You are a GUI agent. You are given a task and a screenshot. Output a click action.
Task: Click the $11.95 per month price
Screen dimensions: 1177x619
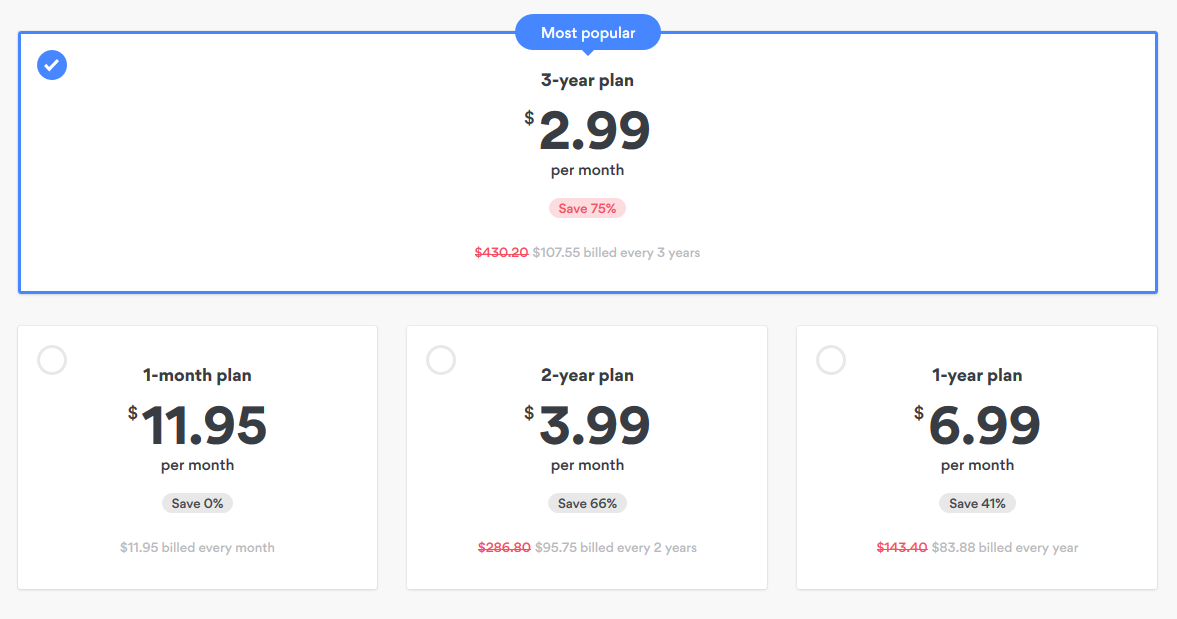tap(197, 425)
